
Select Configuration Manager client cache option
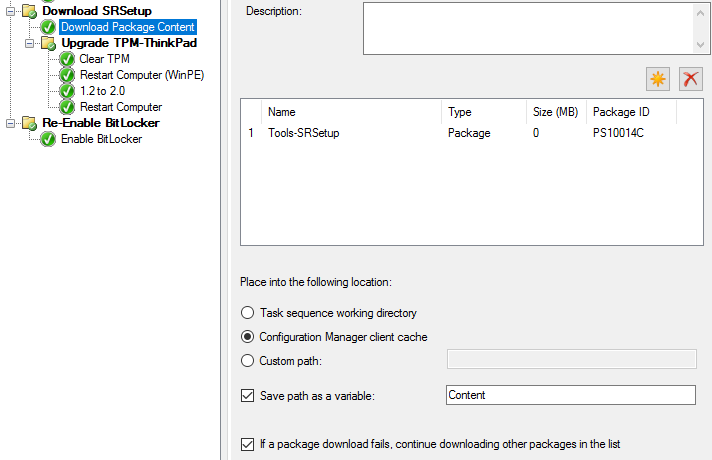point(247,336)
